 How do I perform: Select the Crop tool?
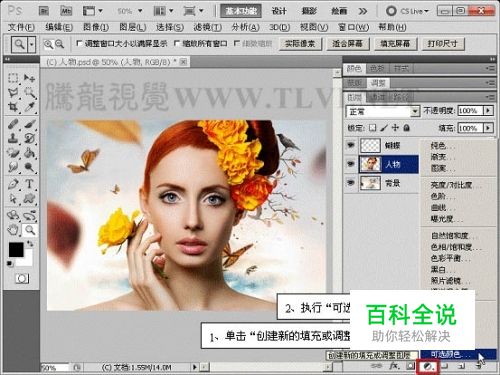pyautogui.click(x=13, y=107)
